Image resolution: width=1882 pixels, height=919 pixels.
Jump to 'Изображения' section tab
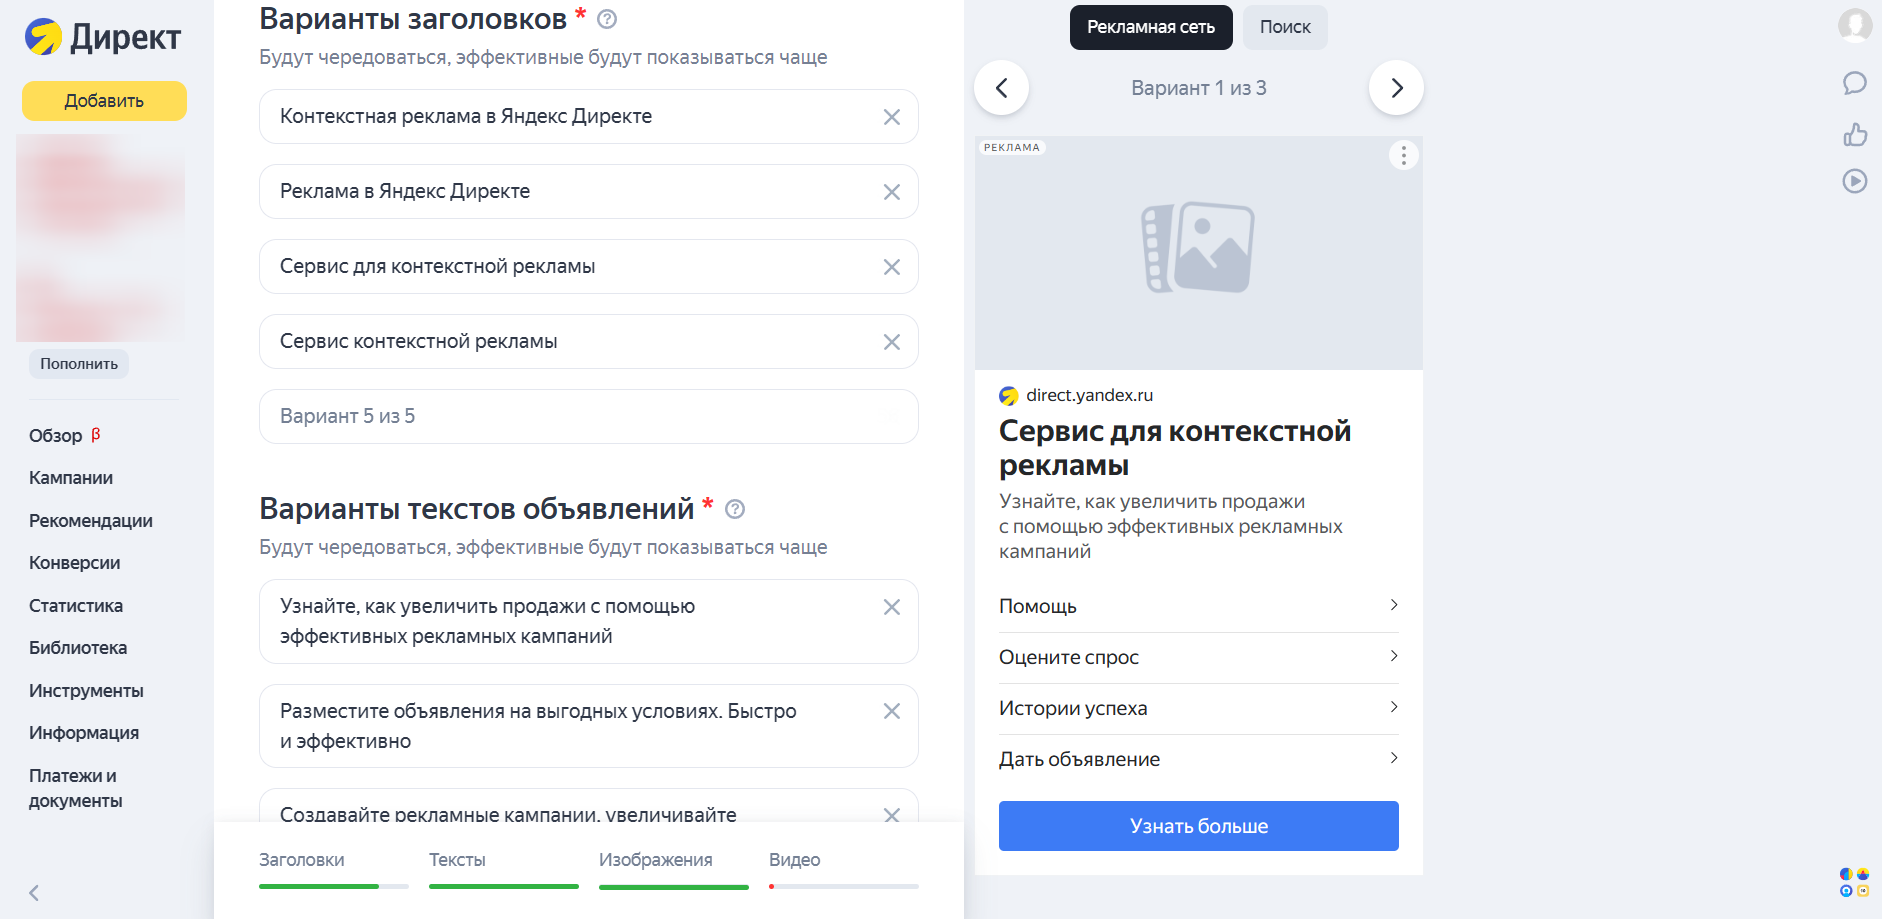(x=656, y=860)
